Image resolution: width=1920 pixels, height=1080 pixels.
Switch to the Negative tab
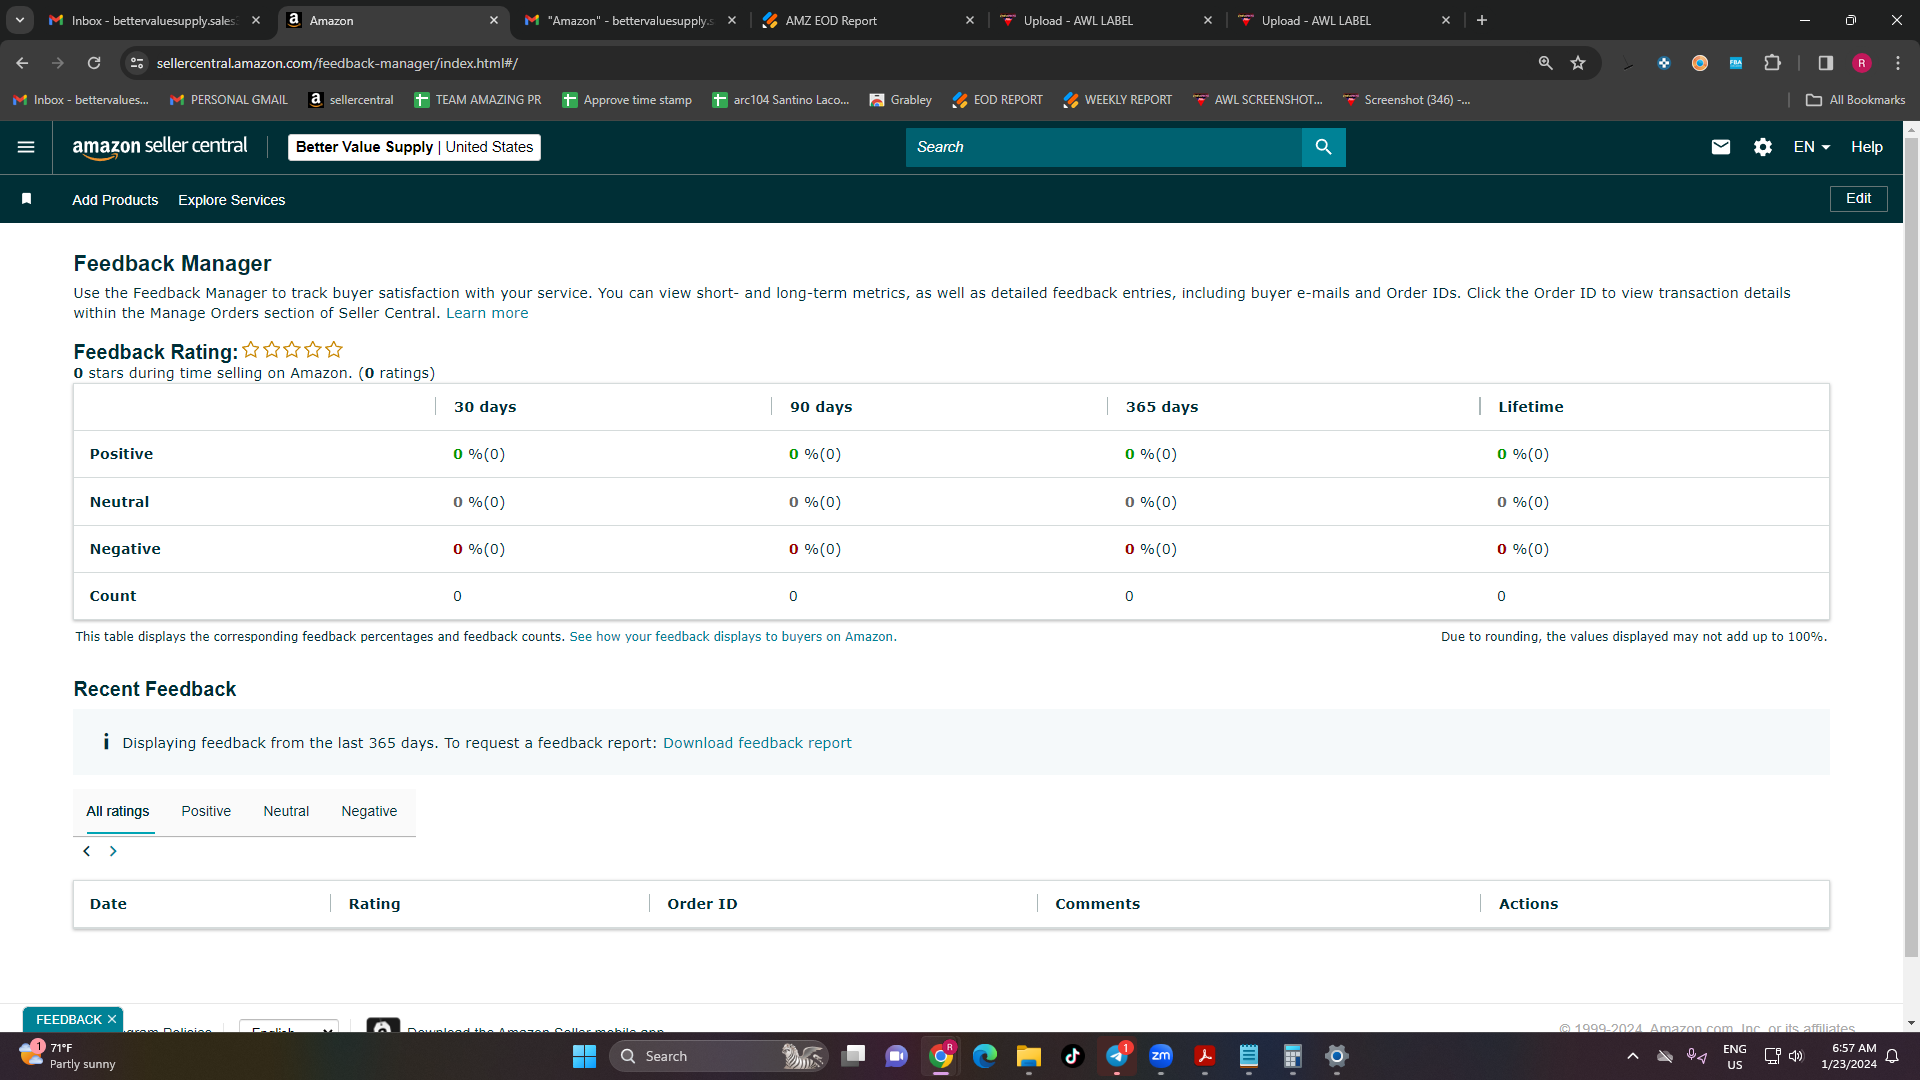(x=369, y=811)
